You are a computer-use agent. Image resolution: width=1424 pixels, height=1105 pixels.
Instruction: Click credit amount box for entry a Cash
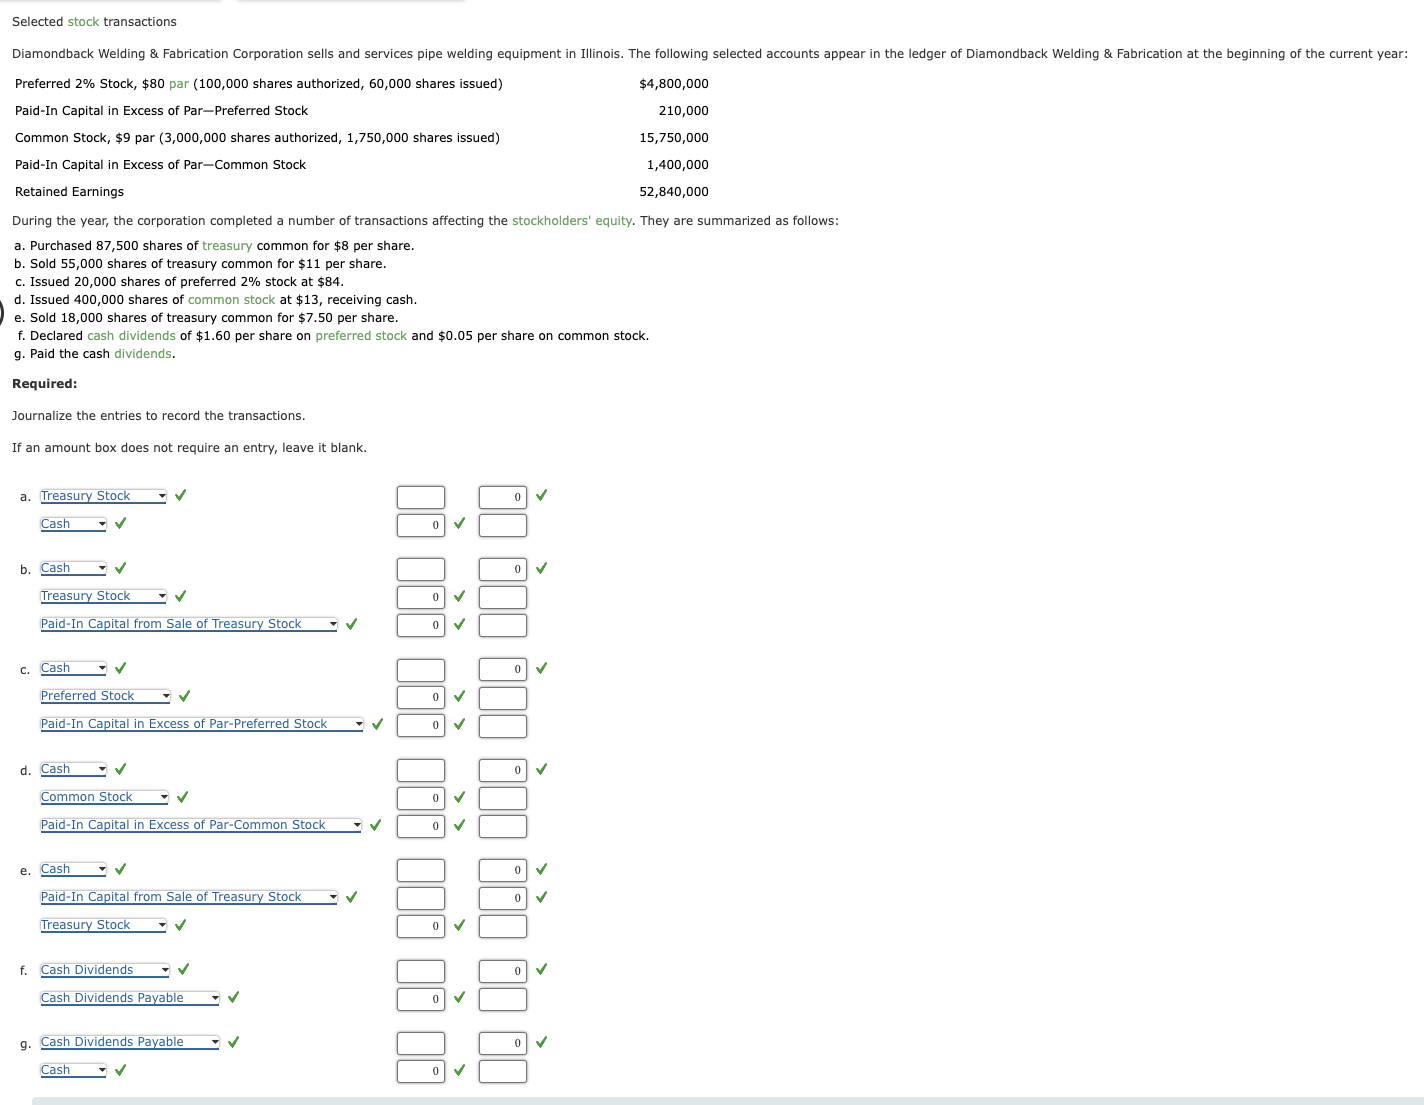pos(503,525)
